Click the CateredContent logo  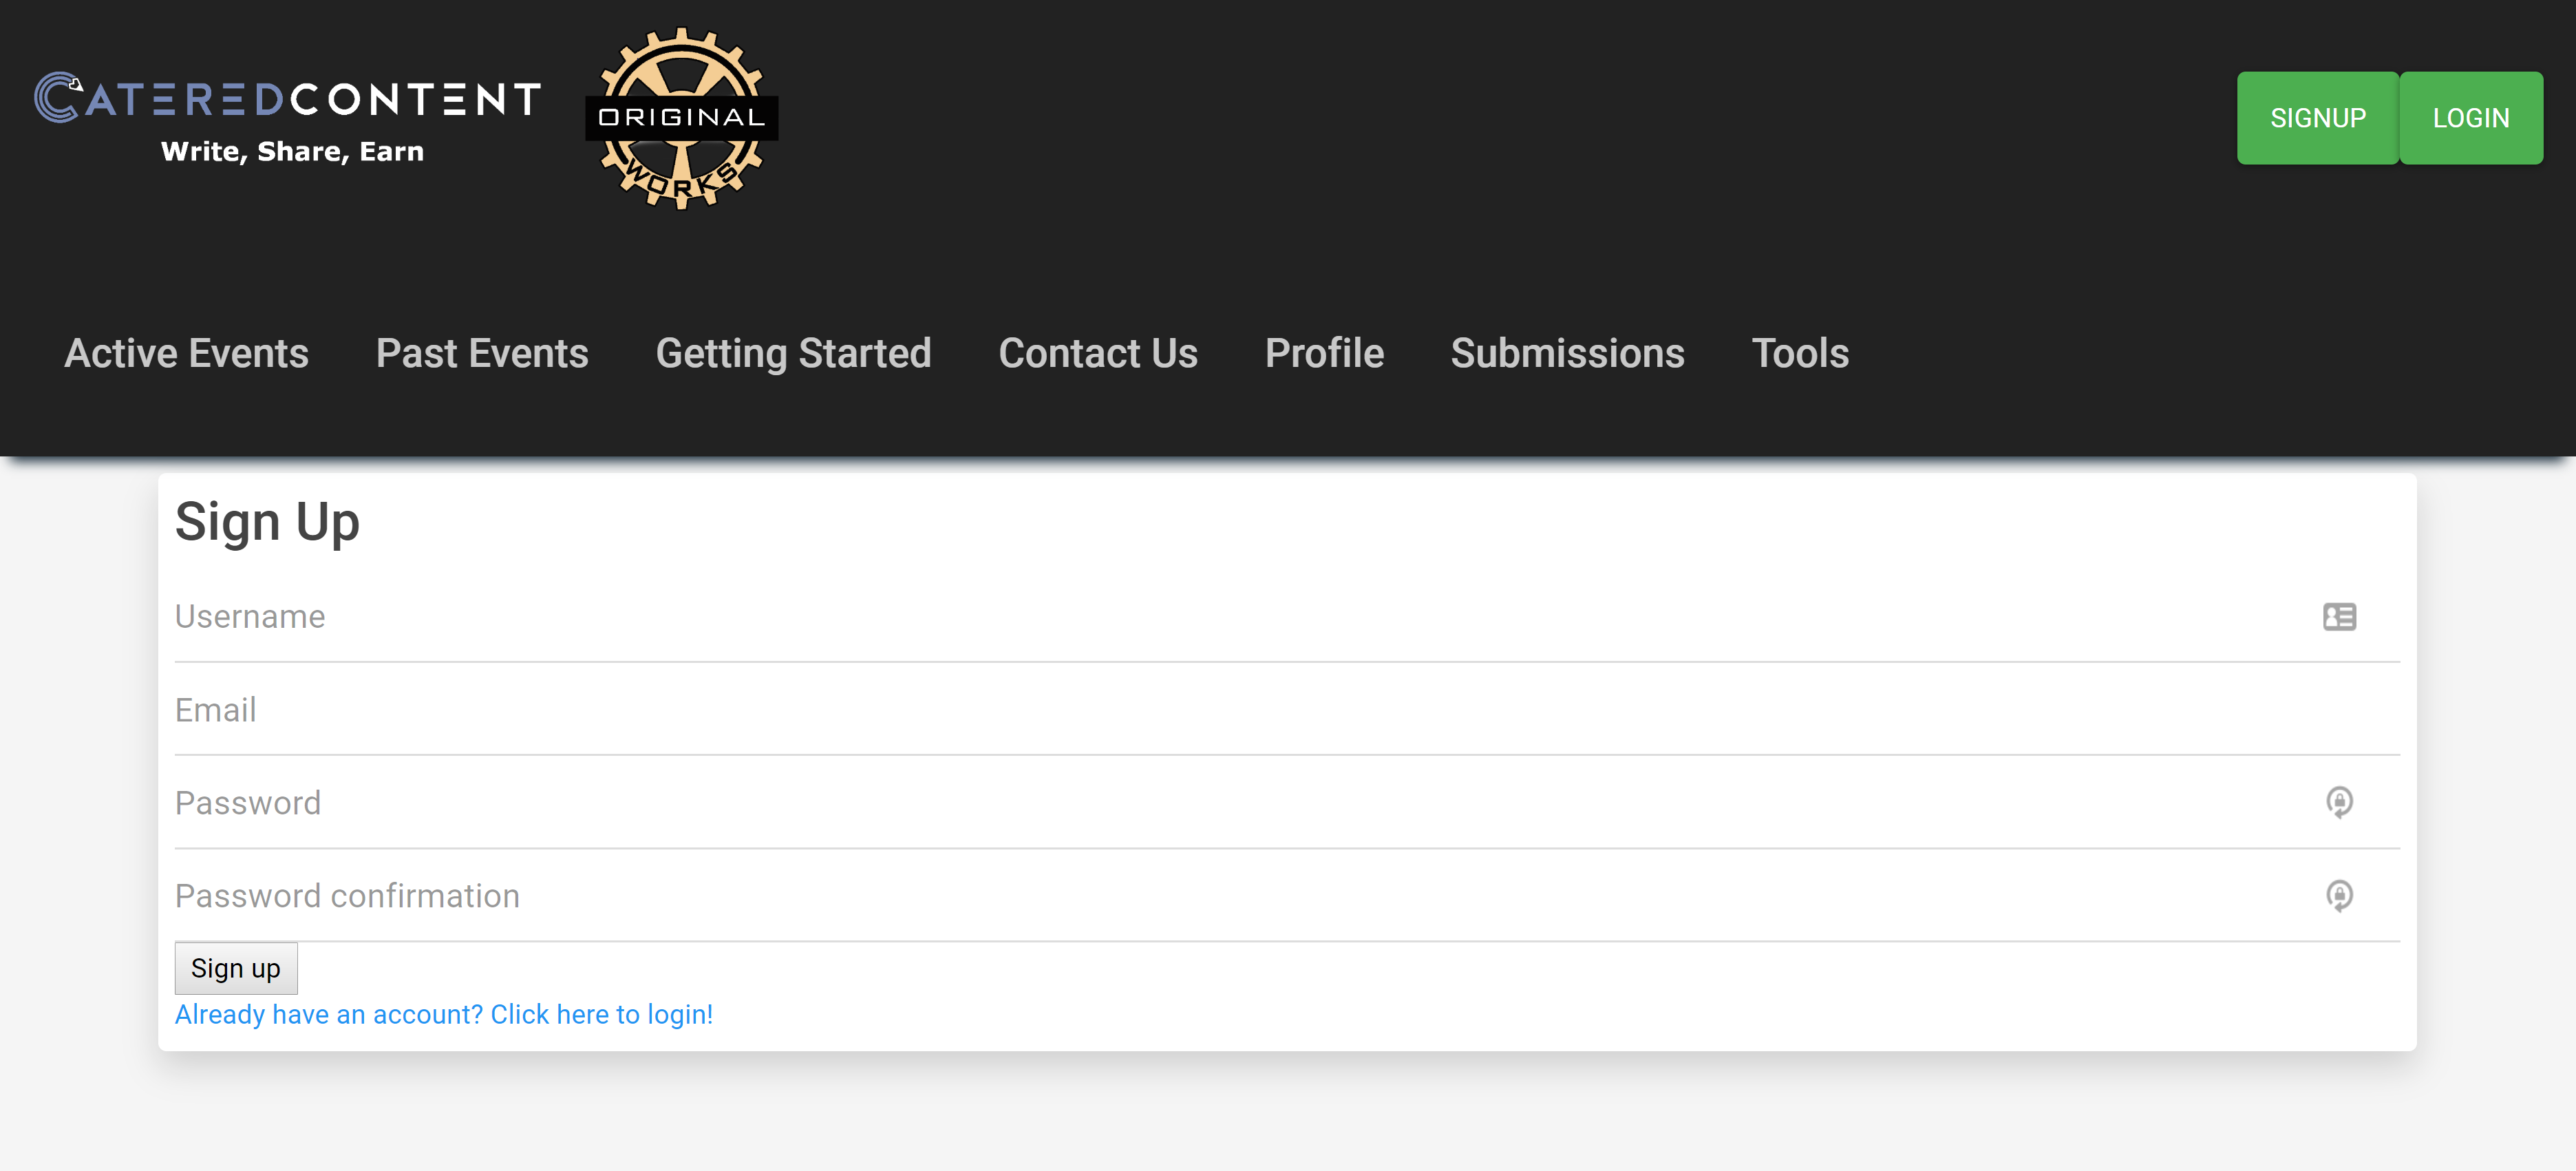(288, 118)
